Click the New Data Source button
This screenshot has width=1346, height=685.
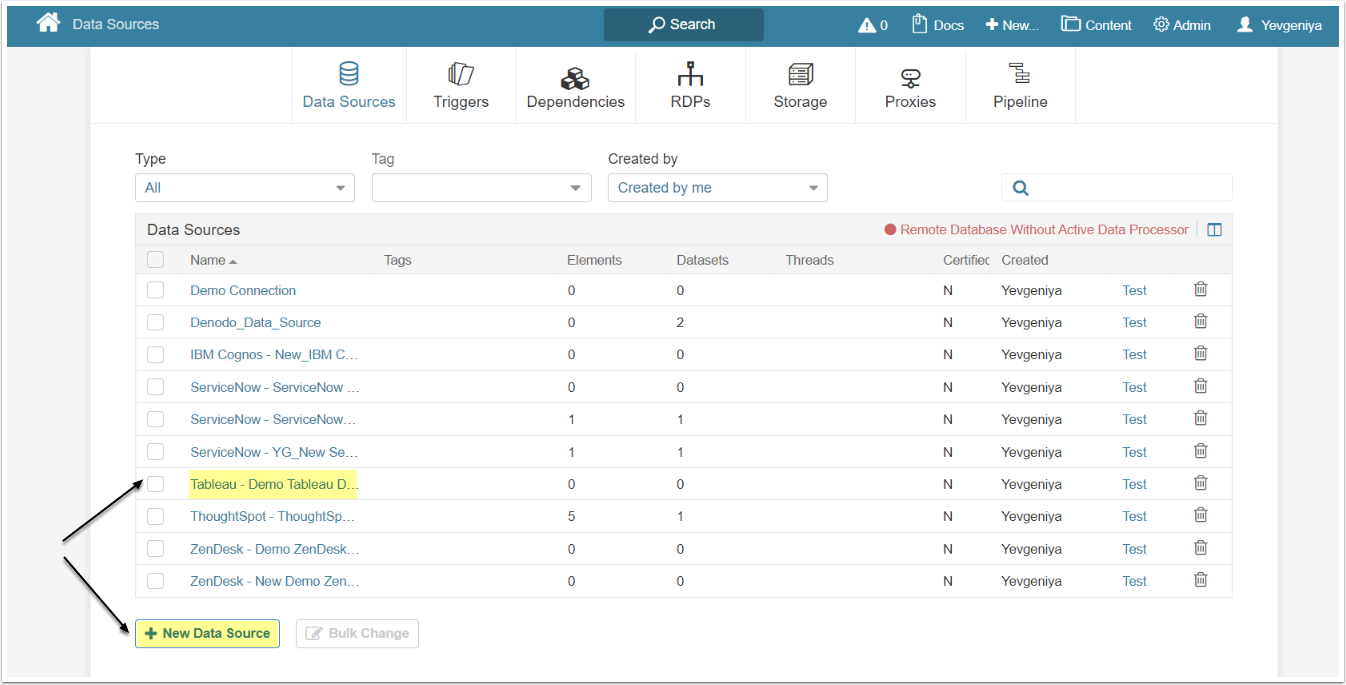pos(207,633)
